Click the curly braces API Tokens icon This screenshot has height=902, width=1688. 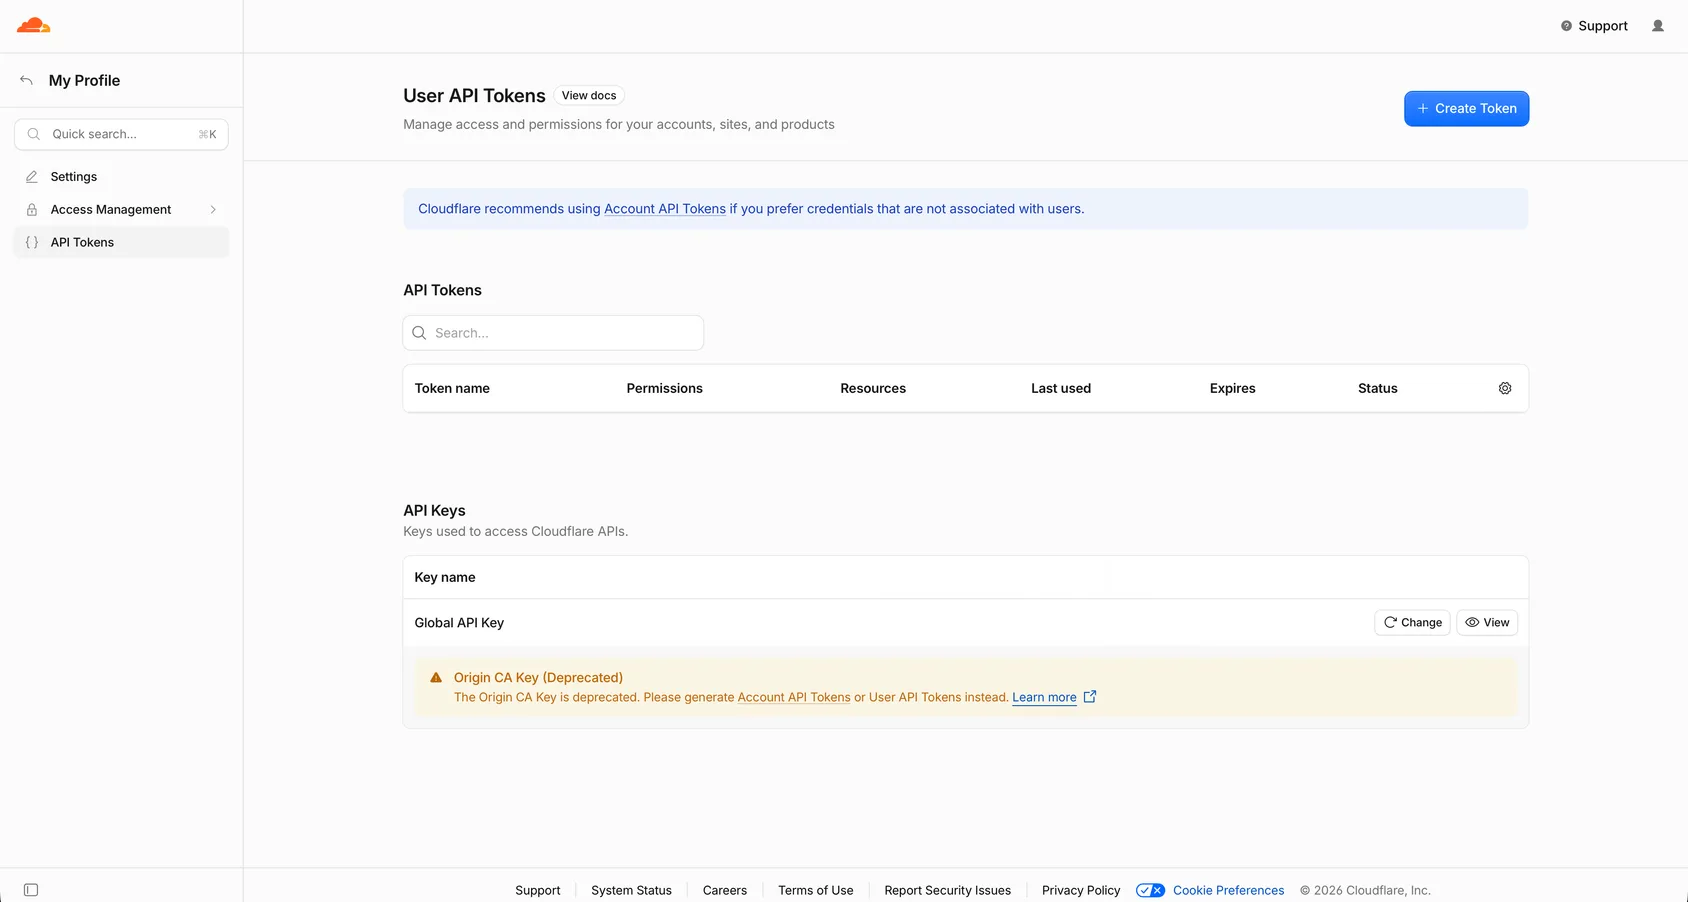(x=32, y=242)
